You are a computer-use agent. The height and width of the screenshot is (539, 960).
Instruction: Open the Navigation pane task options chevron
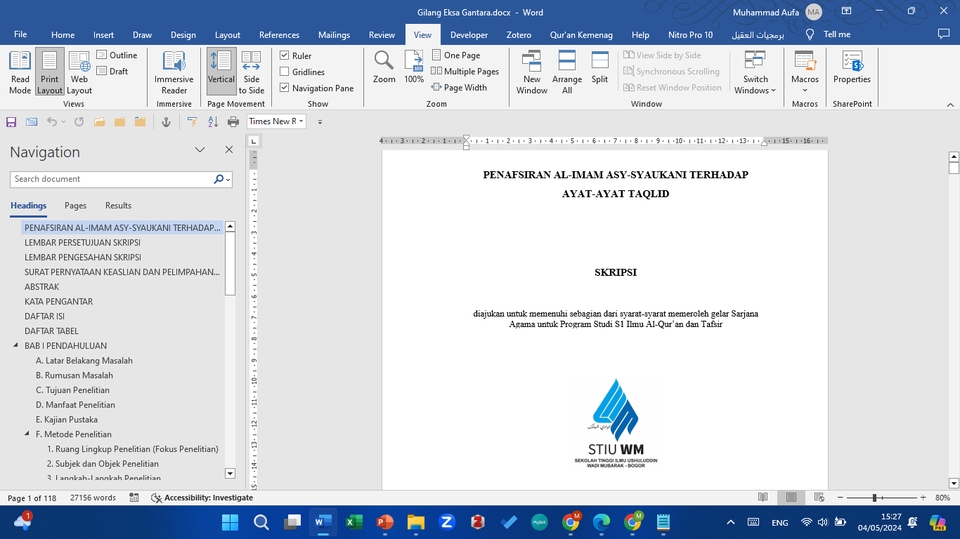(200, 149)
